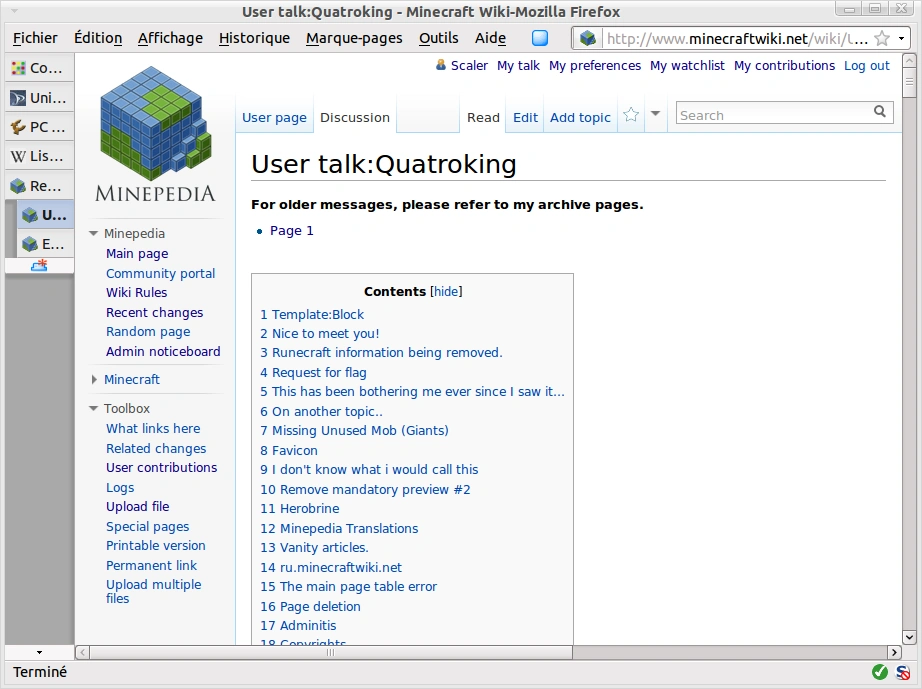
Task: Click the search magnifier icon
Action: [880, 111]
